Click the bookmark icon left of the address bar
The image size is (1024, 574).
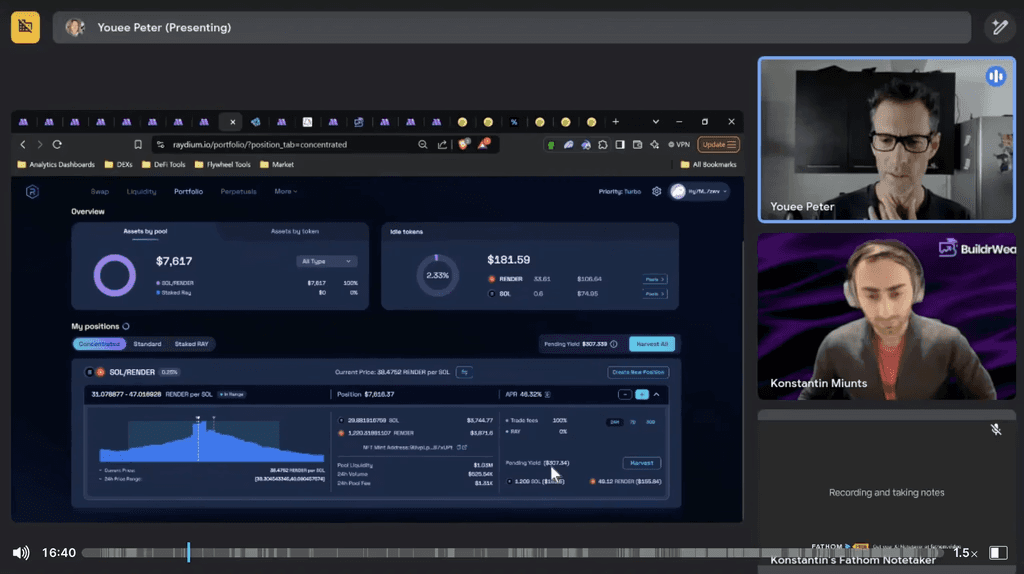[138, 144]
